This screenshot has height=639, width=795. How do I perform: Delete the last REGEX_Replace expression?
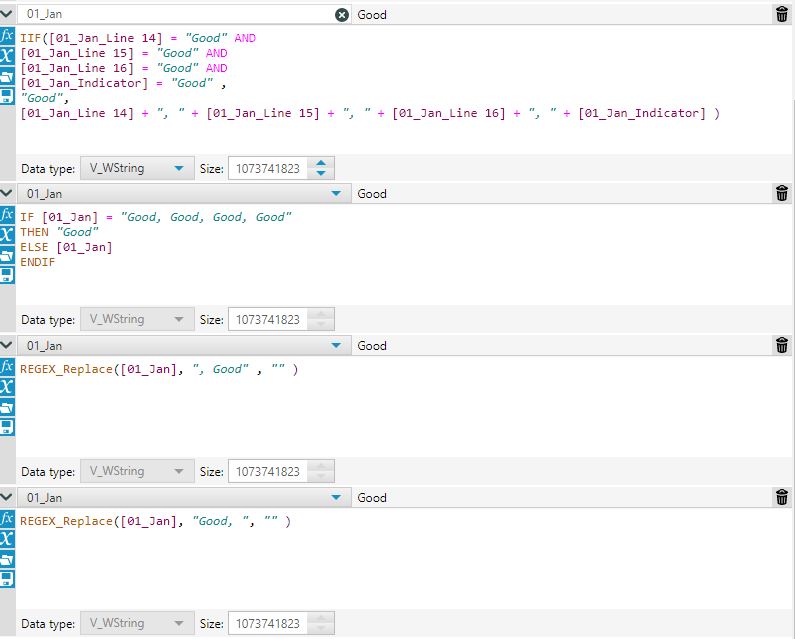(781, 497)
